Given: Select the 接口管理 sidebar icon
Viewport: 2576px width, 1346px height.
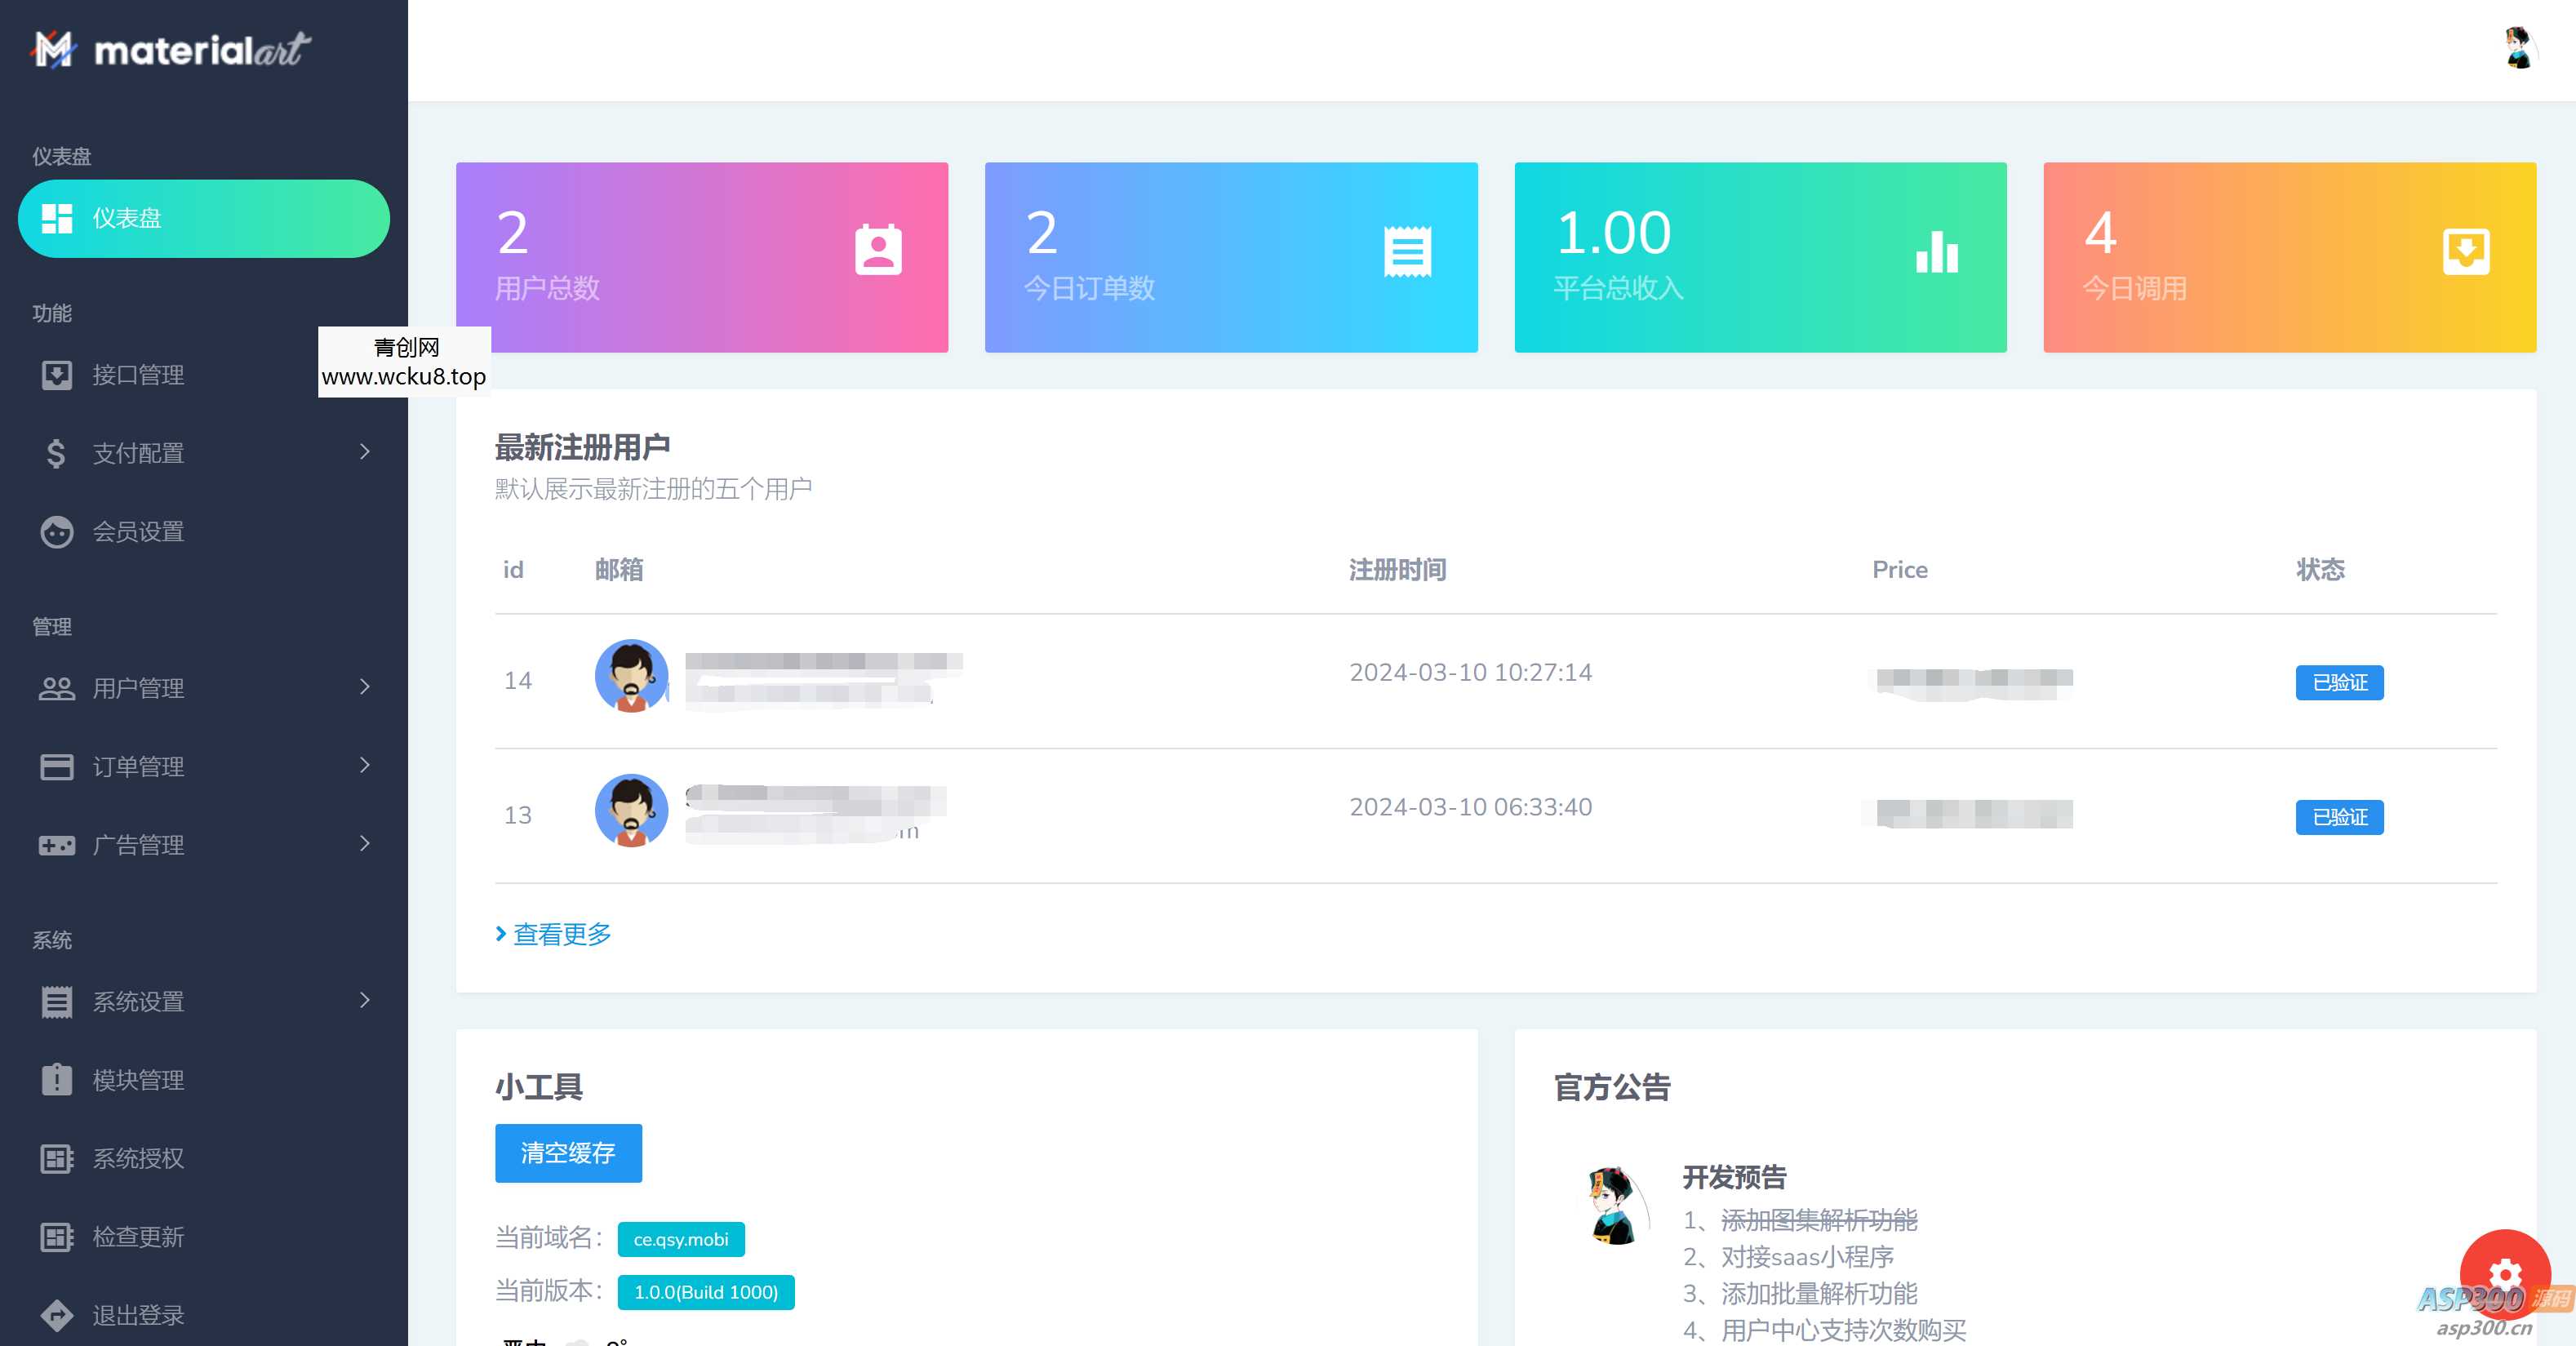Looking at the screenshot, I should 56,376.
